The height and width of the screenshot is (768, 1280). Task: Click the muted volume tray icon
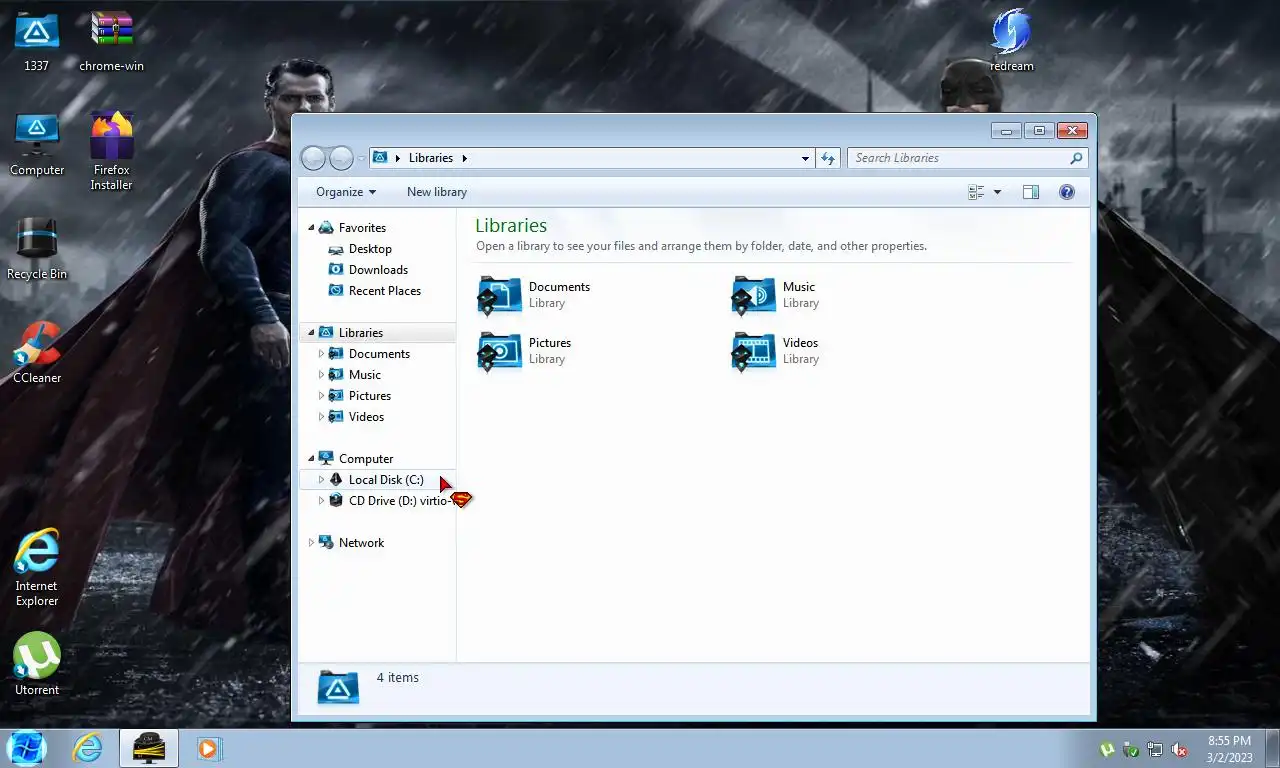coord(1179,749)
